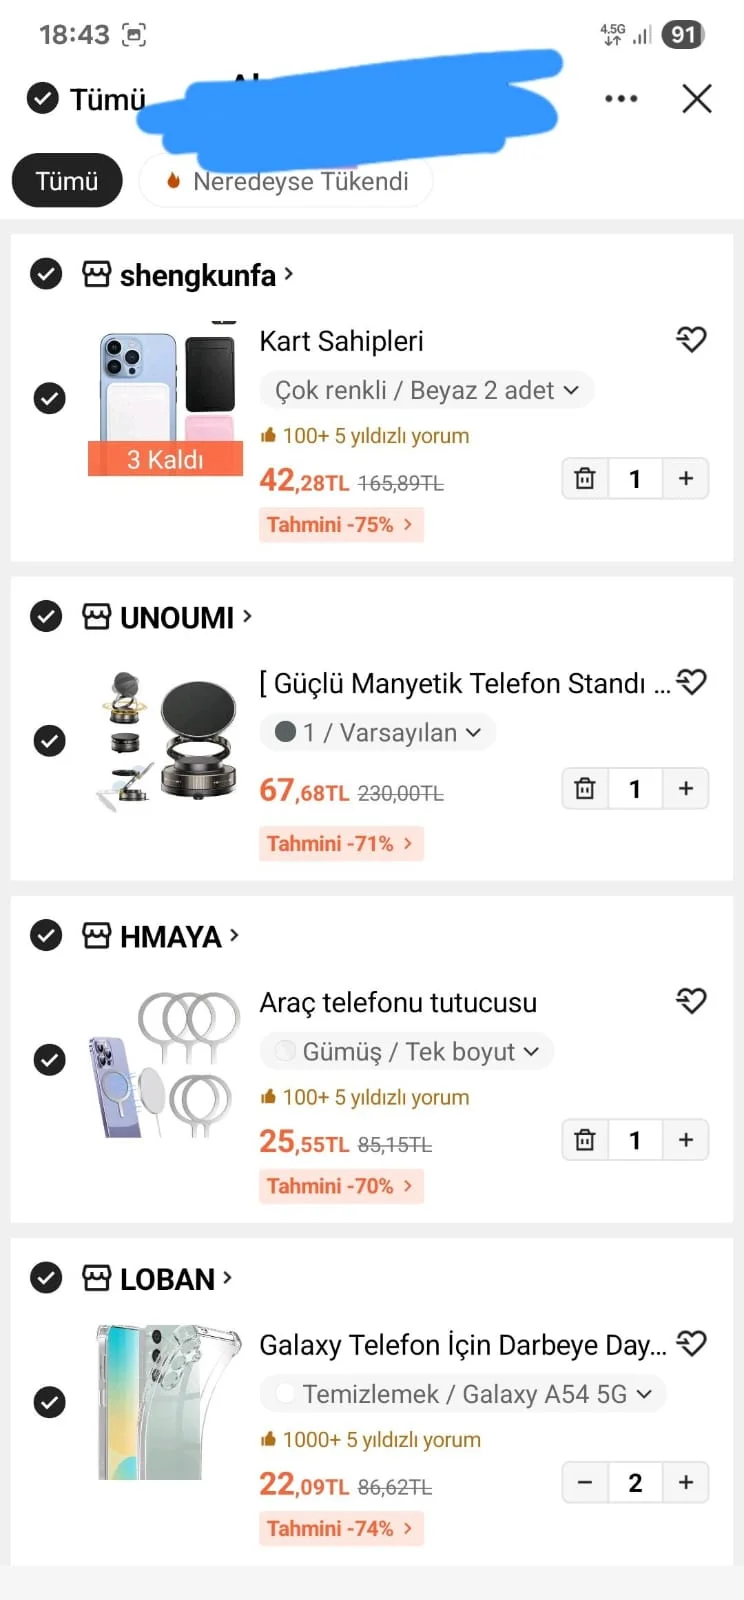Decrease Galaxy case quantity with minus
This screenshot has height=1600, width=744.
[586, 1483]
